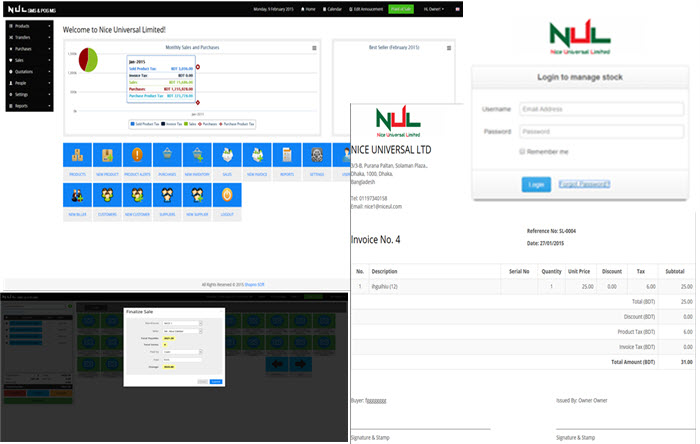Click the Logout power icon tile
The height and width of the screenshot is (444, 700).
tap(228, 196)
